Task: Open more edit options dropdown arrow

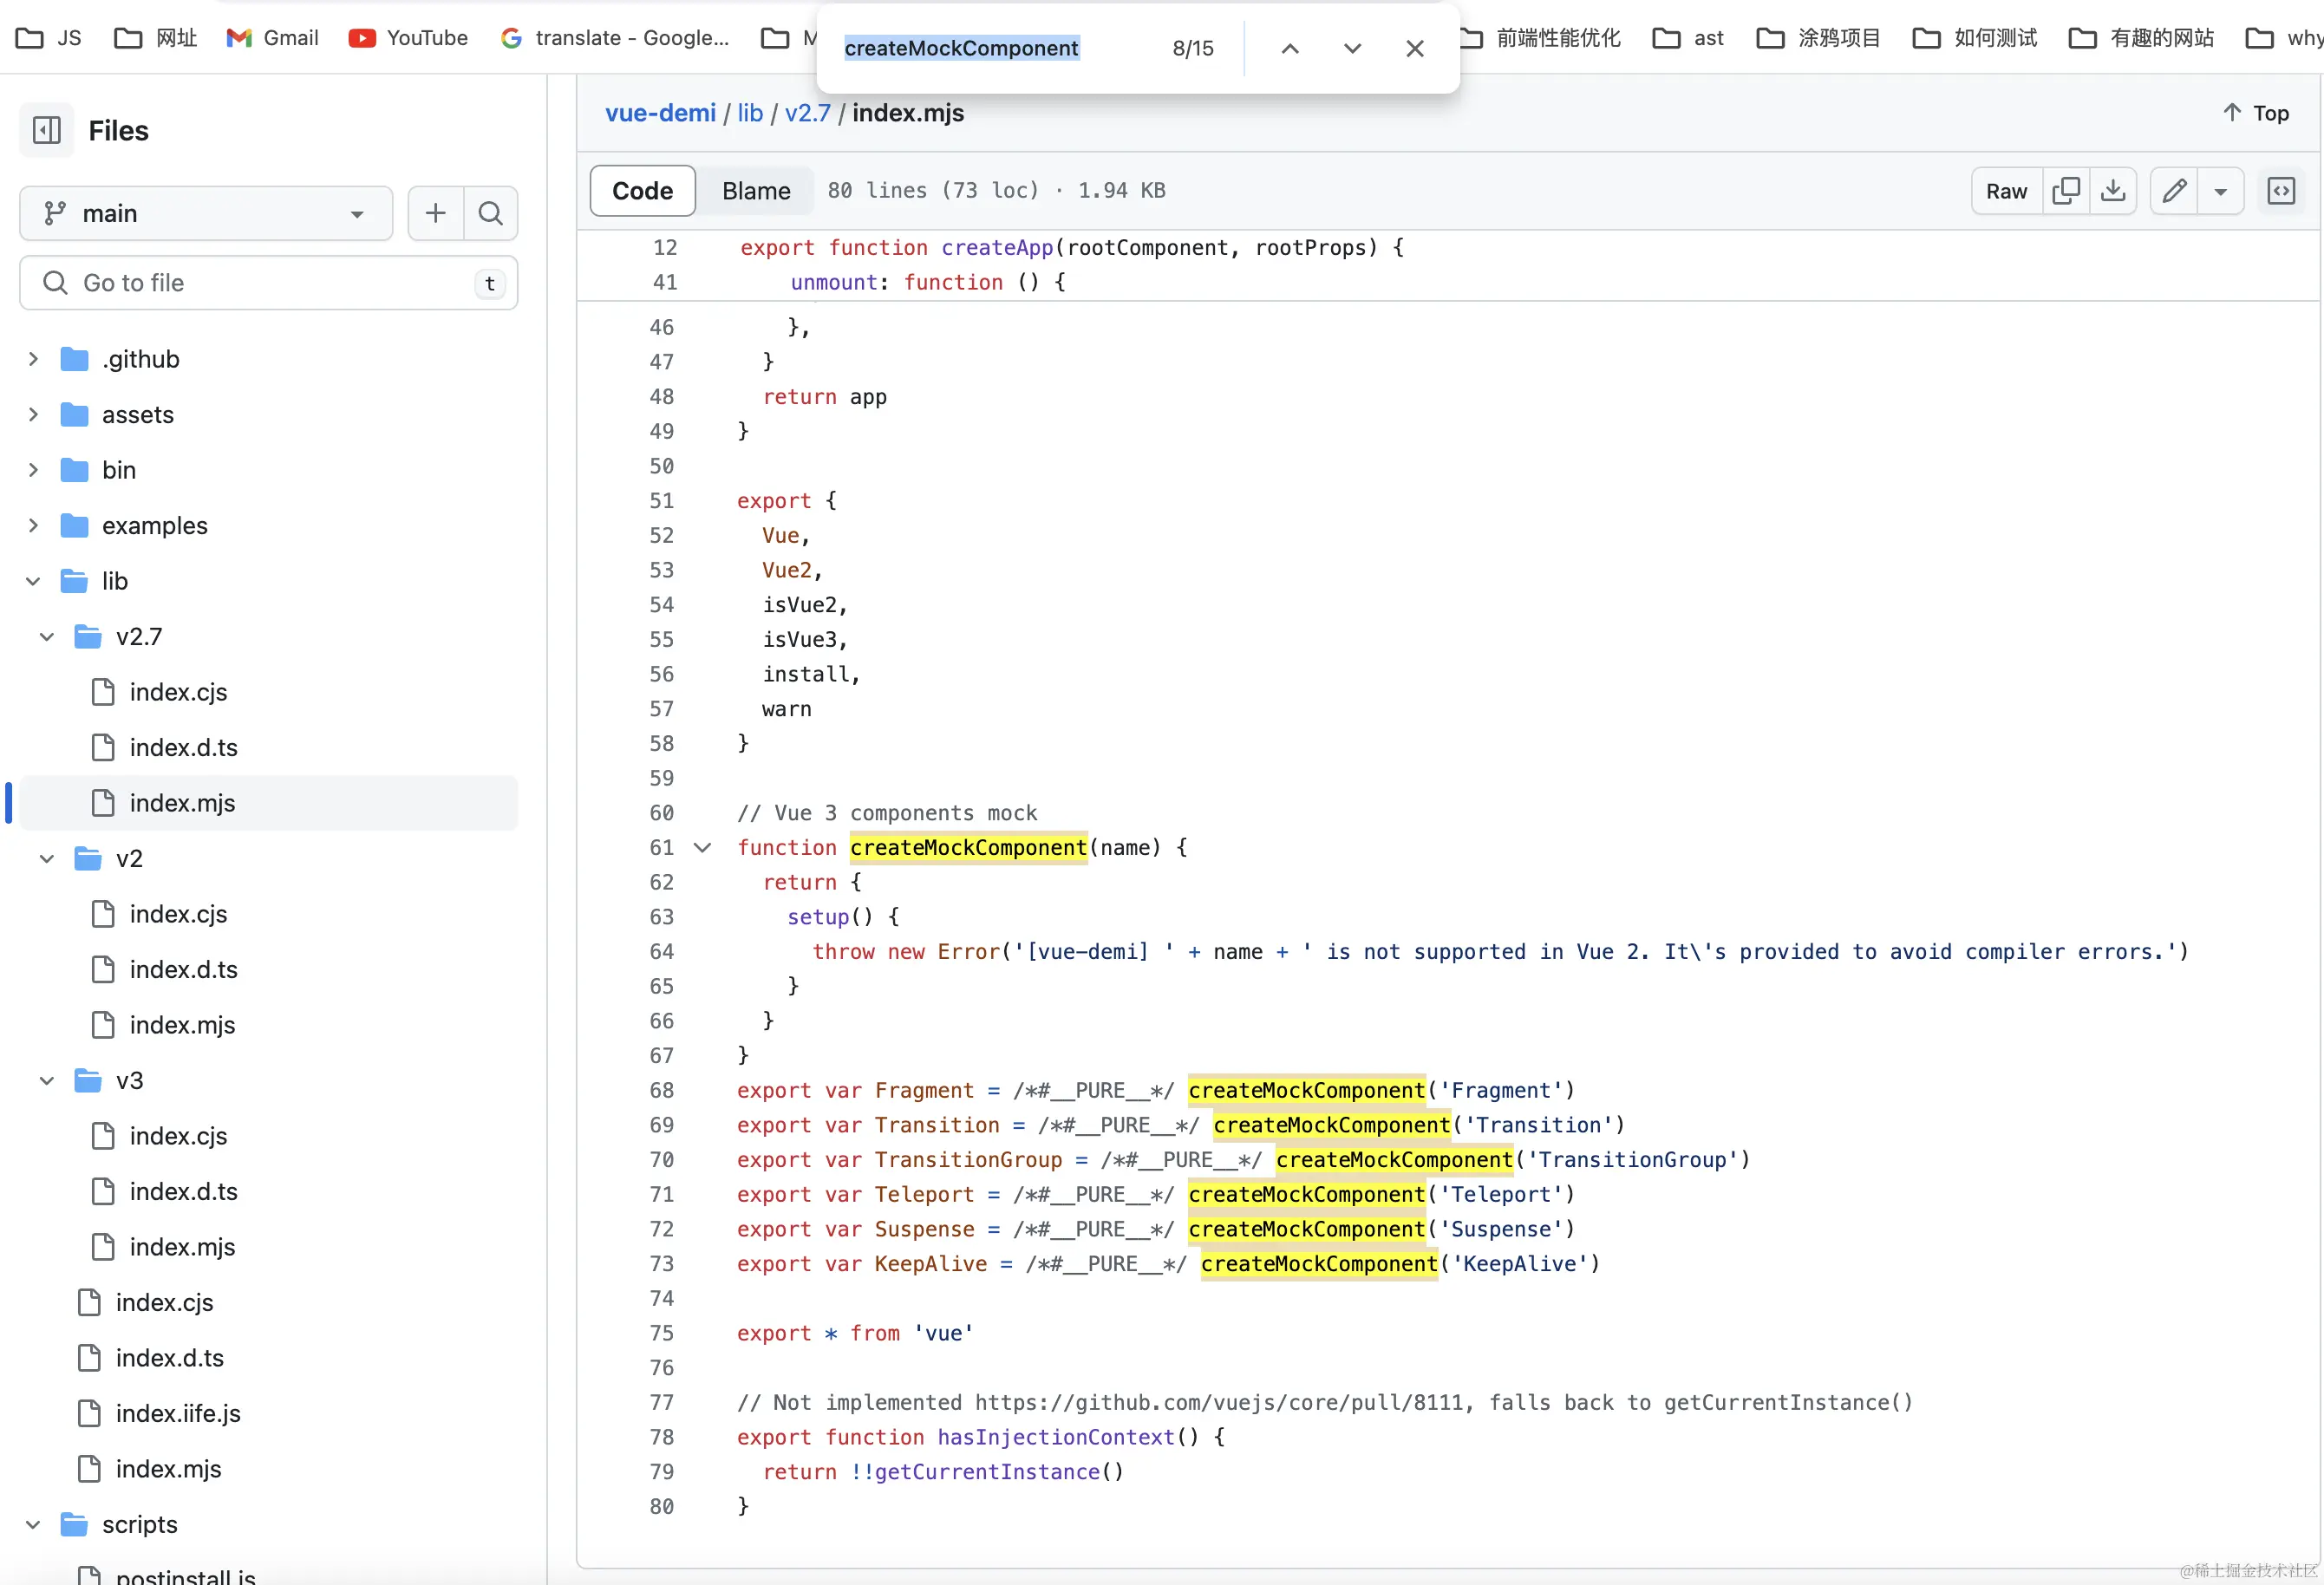Action: (x=2220, y=191)
